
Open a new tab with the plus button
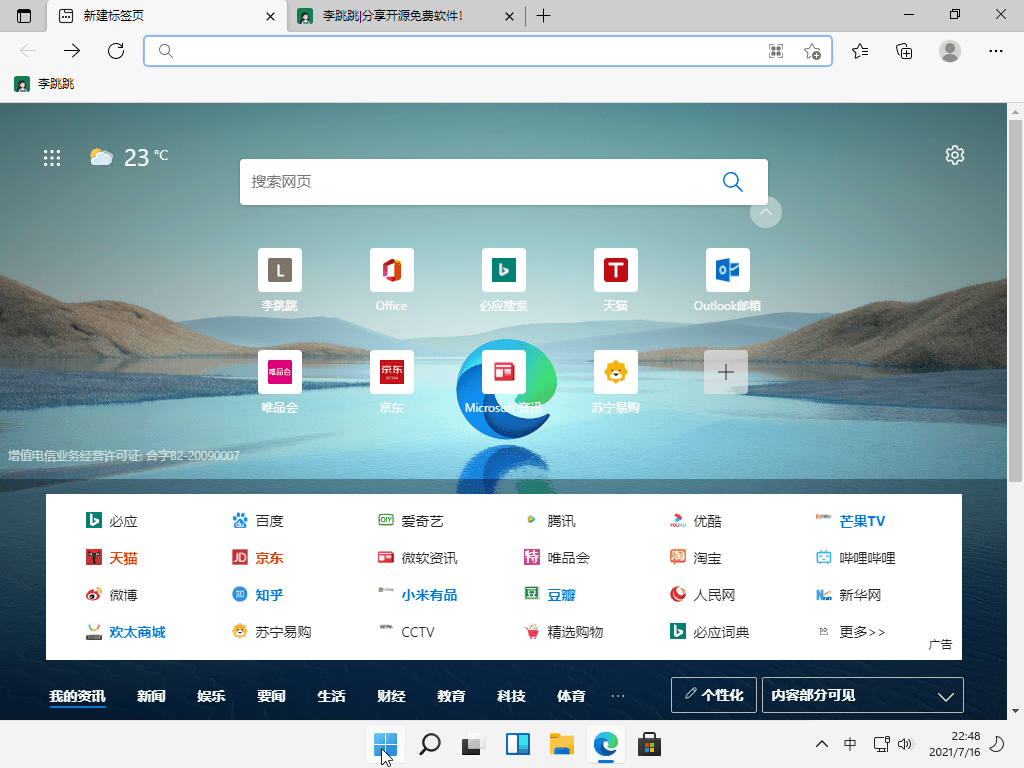[543, 16]
